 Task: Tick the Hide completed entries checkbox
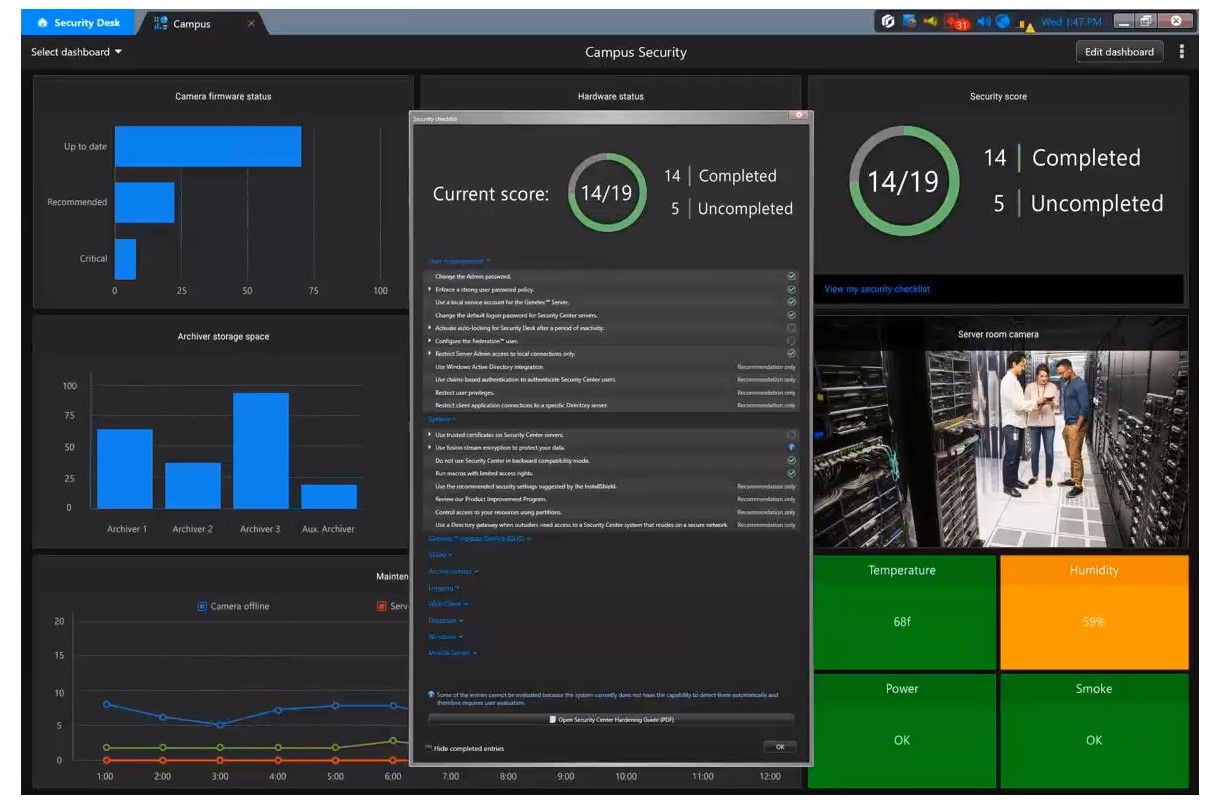tap(430, 748)
